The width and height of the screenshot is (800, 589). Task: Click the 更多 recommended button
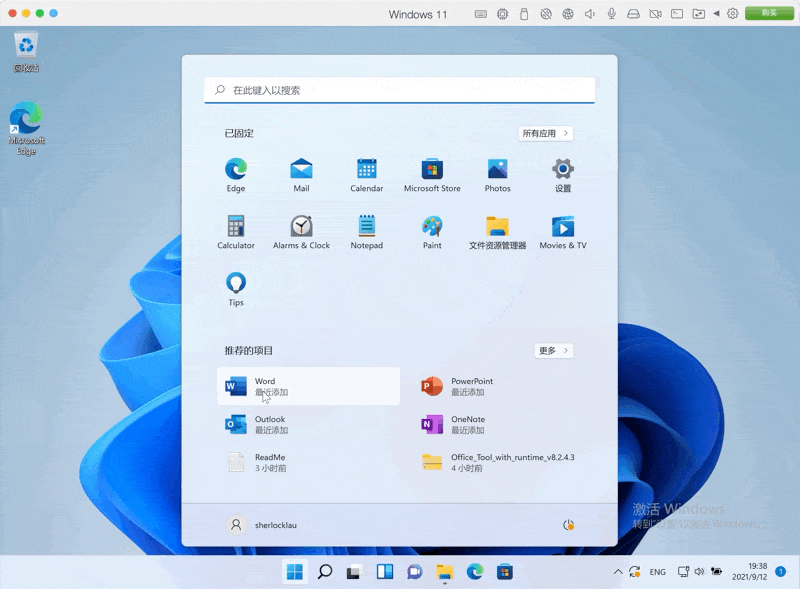tap(554, 351)
